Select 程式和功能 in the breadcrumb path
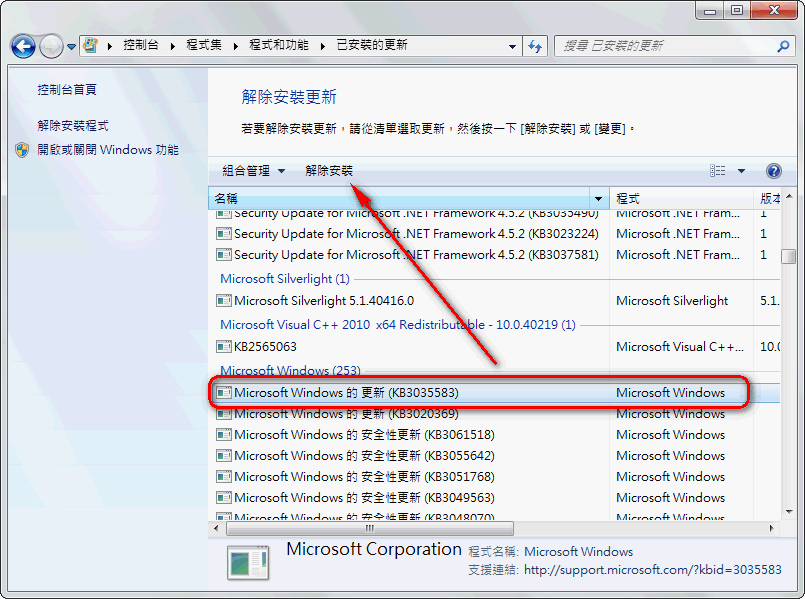The height and width of the screenshot is (599, 805). pyautogui.click(x=279, y=45)
